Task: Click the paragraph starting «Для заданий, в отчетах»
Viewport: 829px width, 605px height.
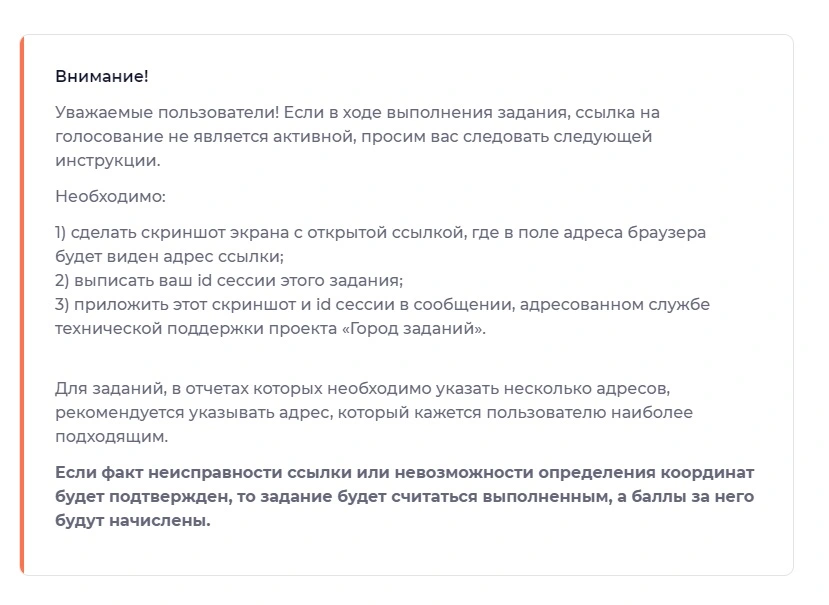Action: [374, 412]
